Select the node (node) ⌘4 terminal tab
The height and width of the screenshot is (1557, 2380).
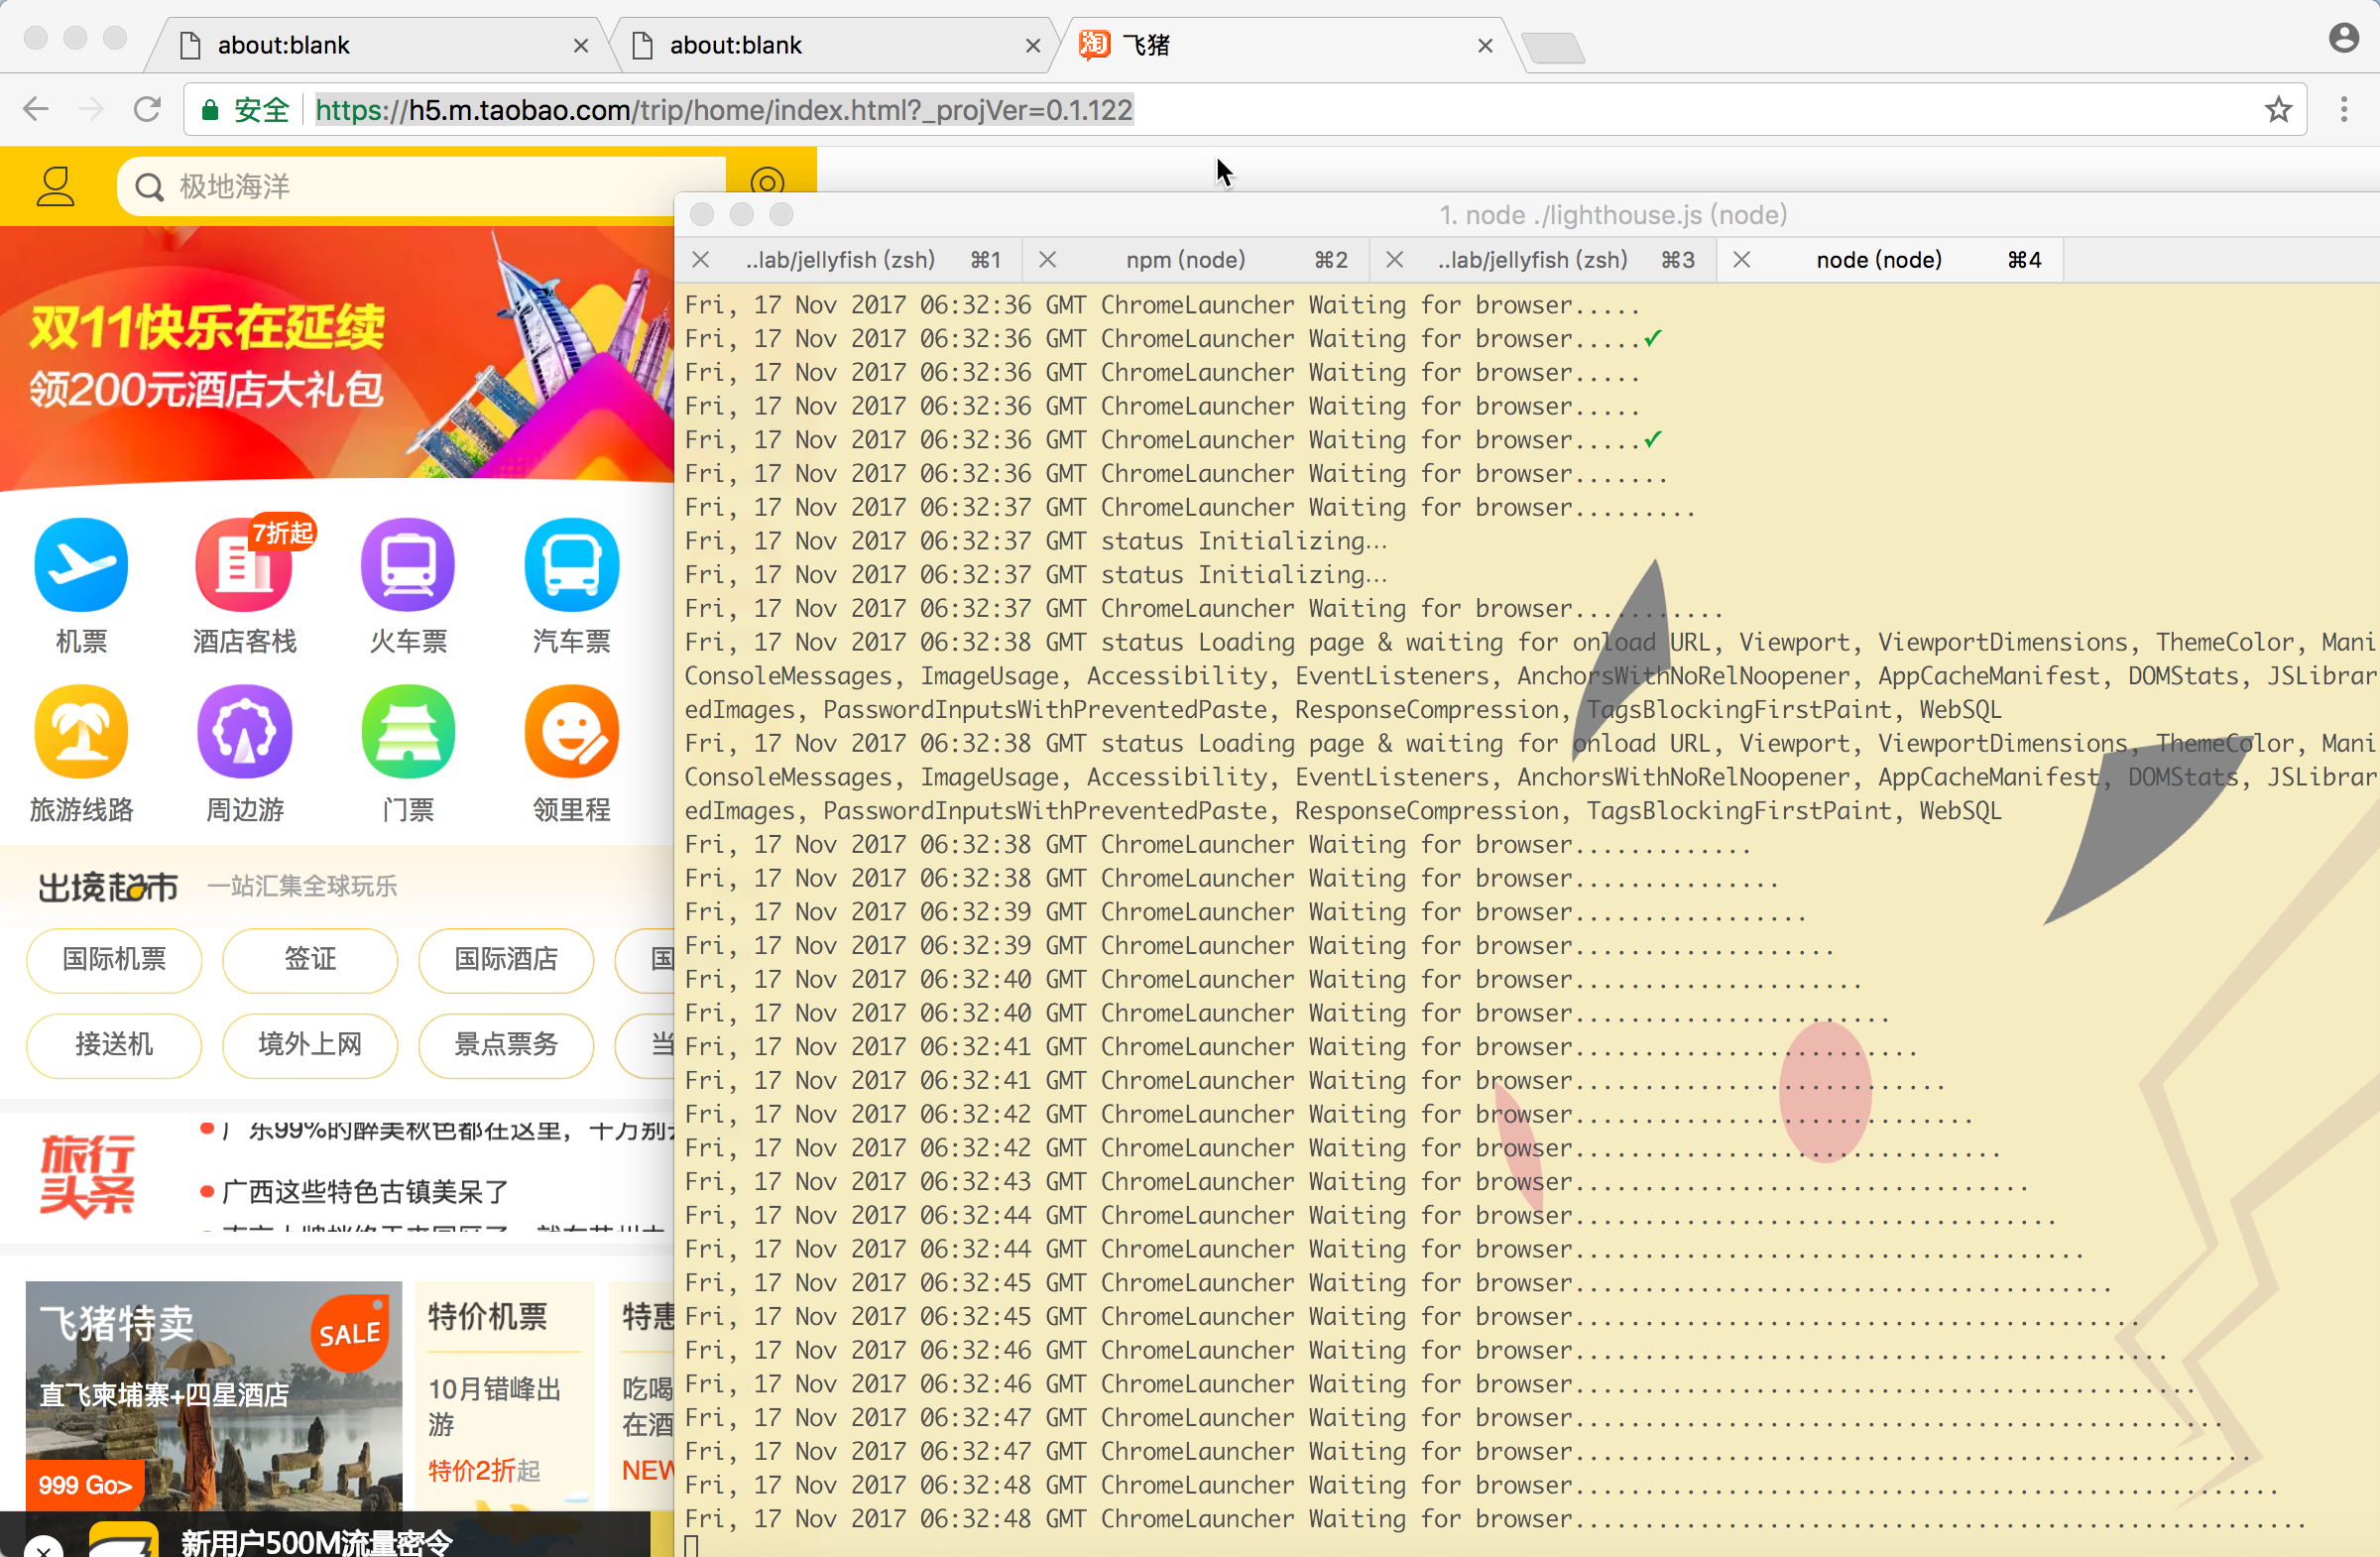(x=1891, y=260)
